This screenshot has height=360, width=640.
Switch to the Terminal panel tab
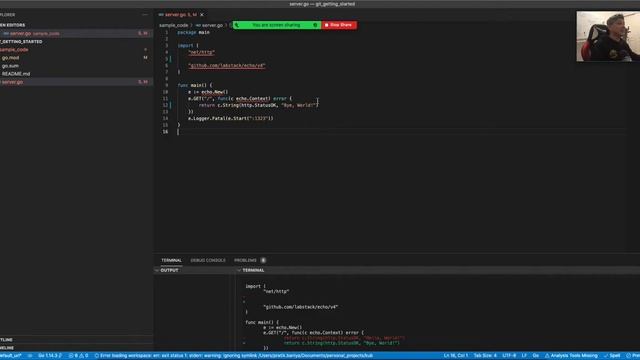coord(171,260)
